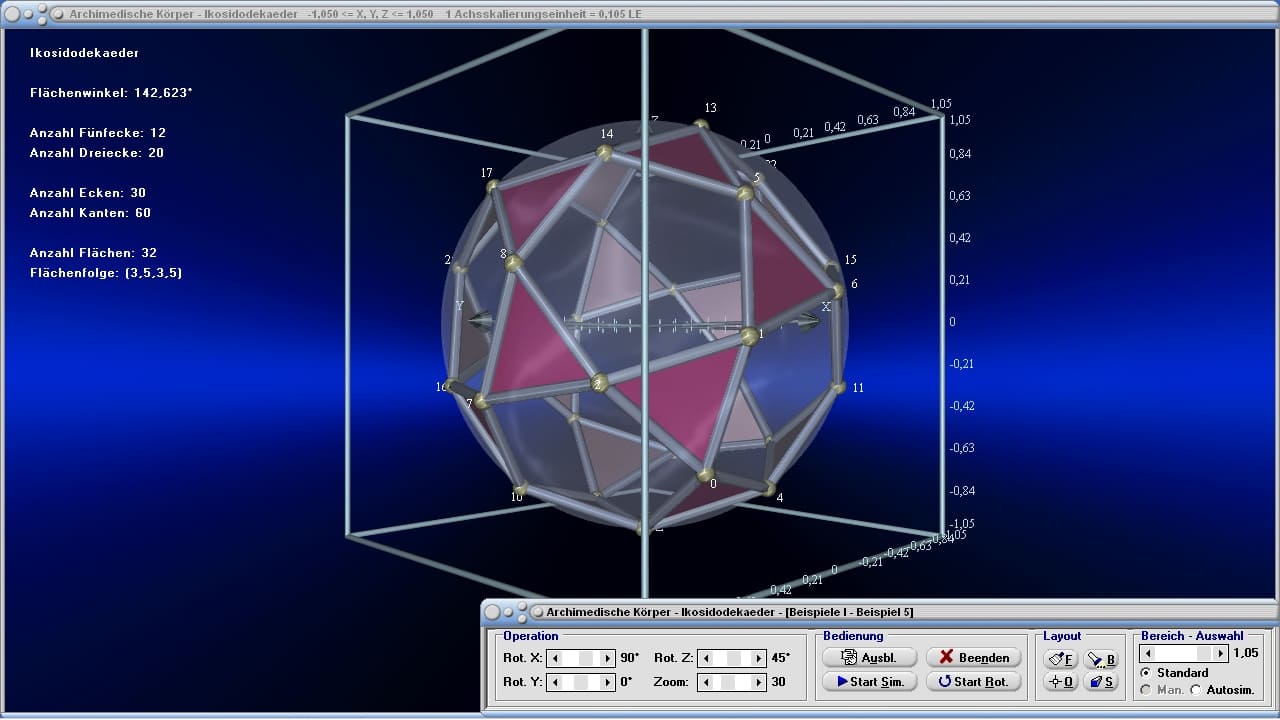Click vertex 13 on the polyhedron
The width and height of the screenshot is (1280, 720).
click(701, 125)
